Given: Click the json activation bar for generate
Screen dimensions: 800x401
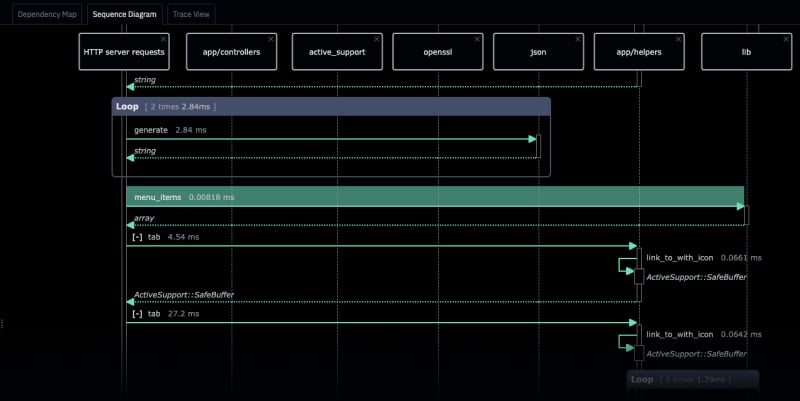Looking at the screenshot, I should [x=538, y=146].
